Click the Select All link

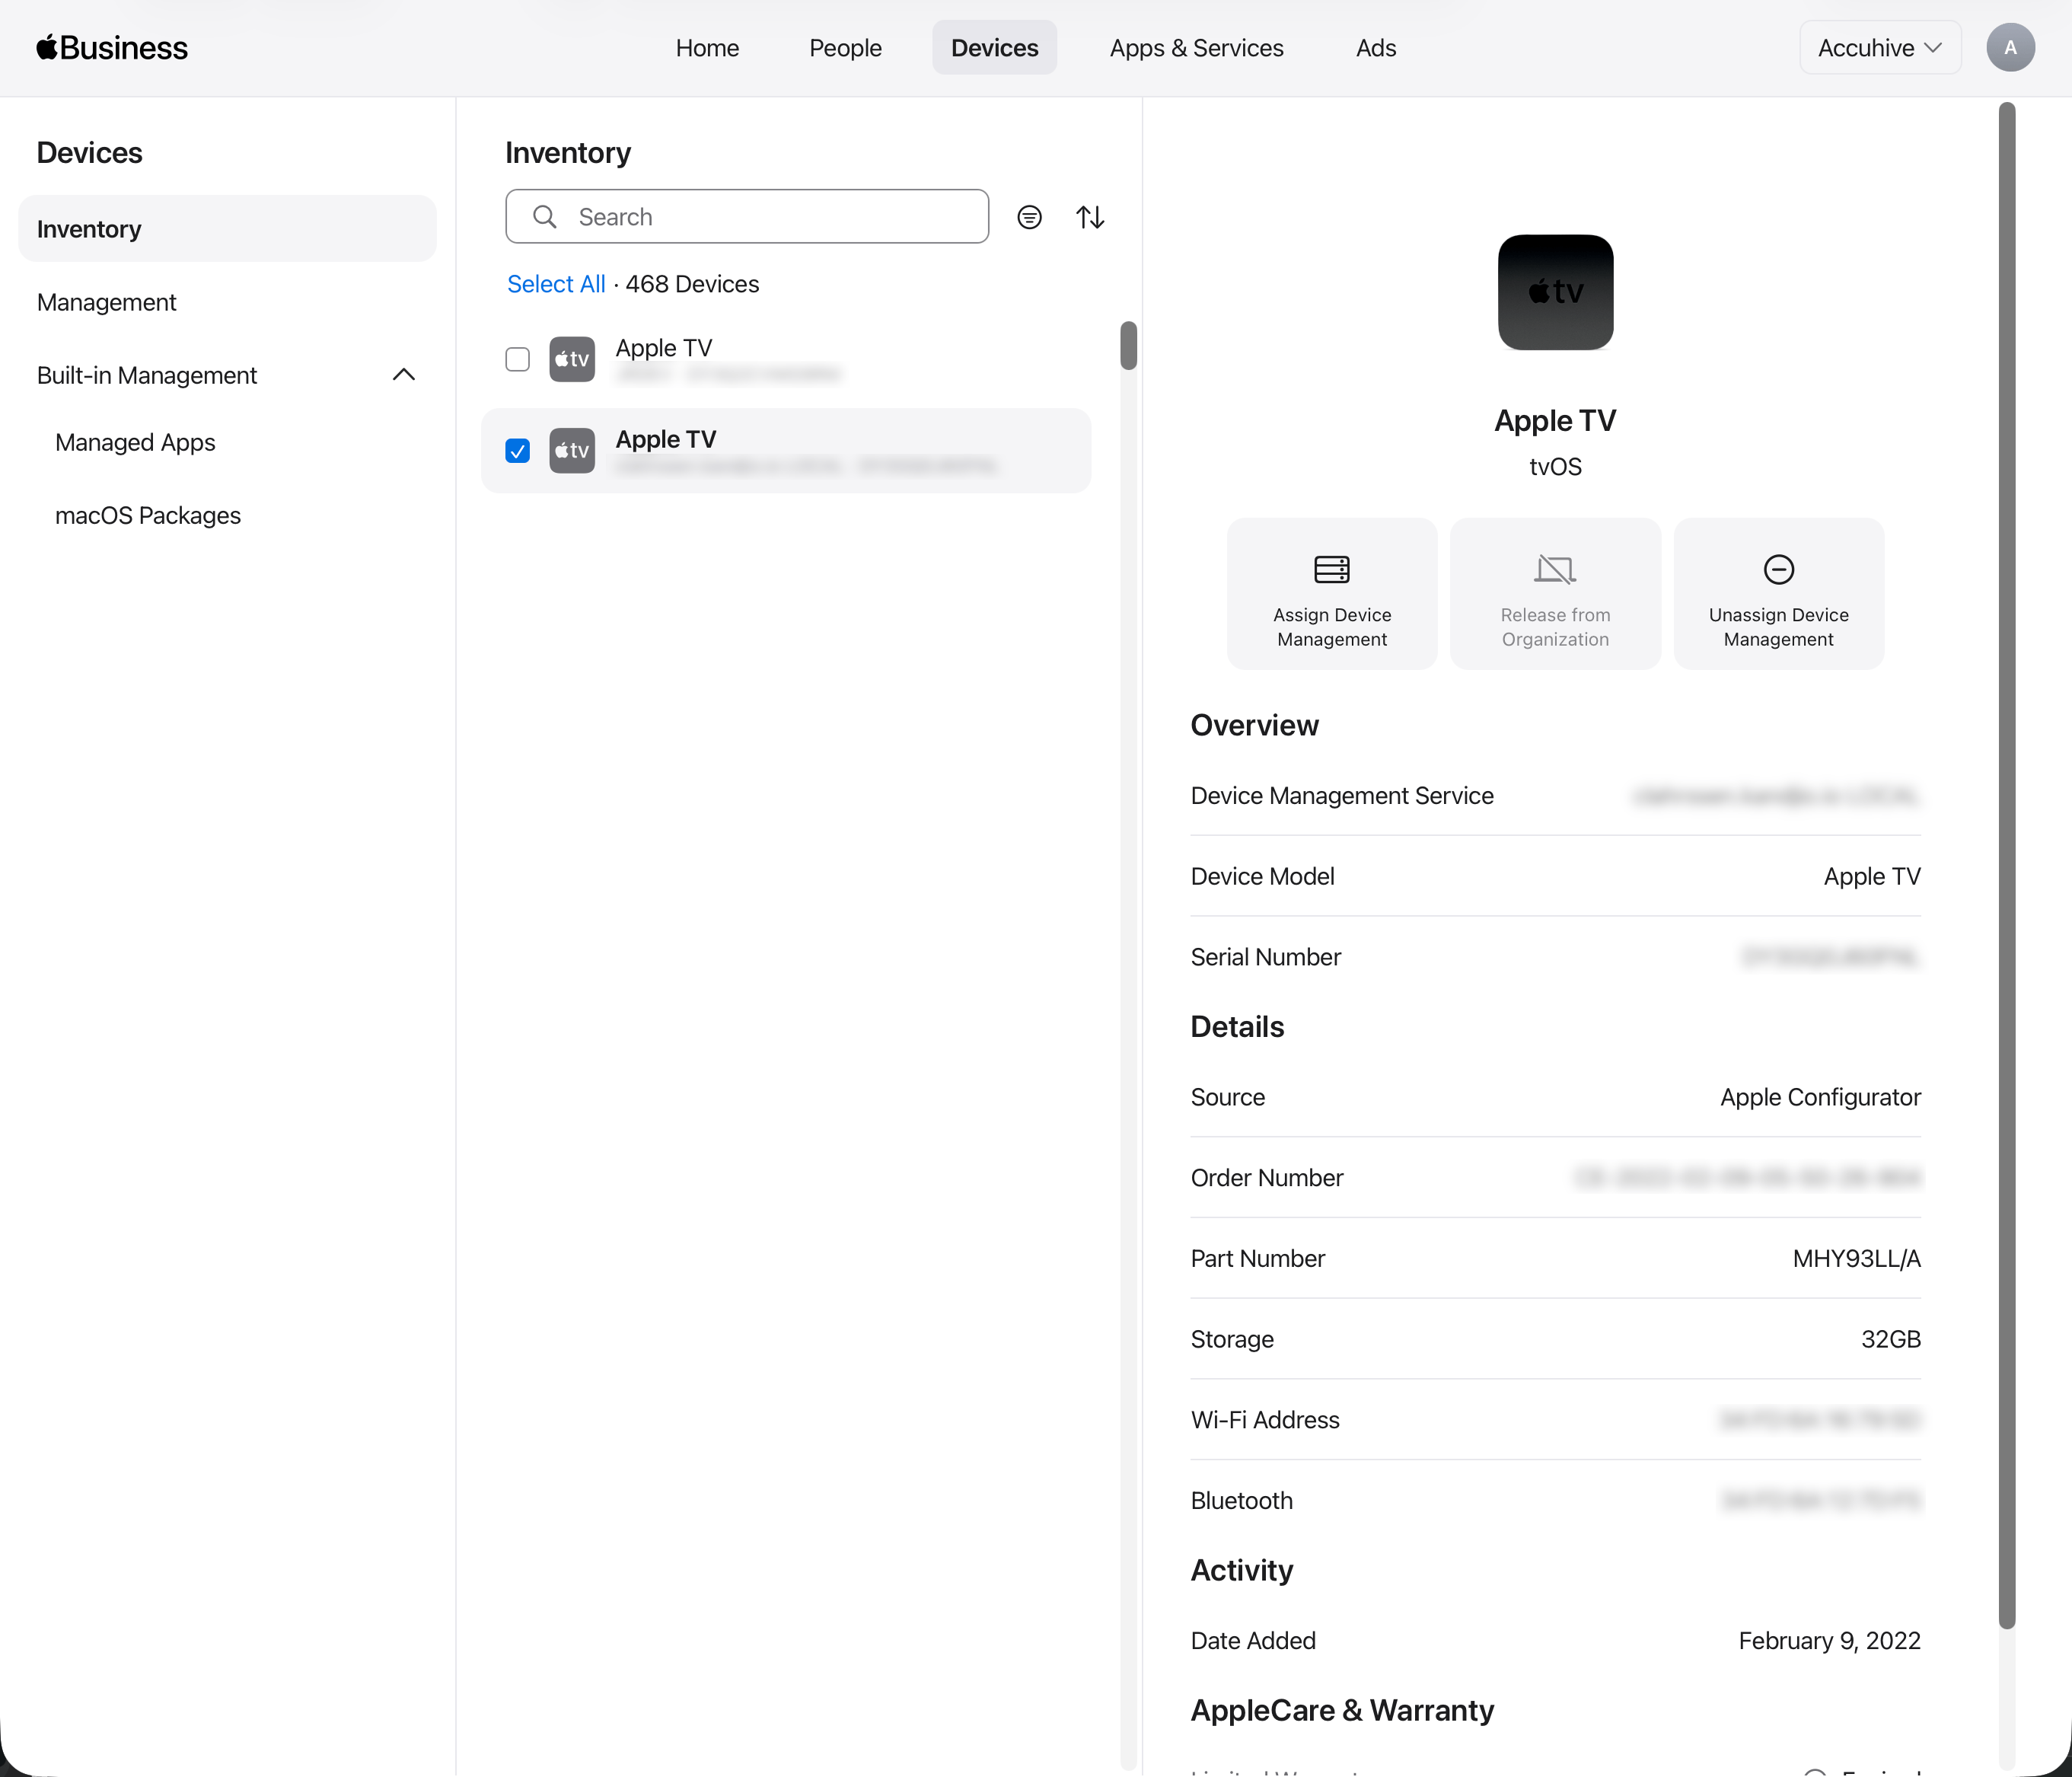556,284
